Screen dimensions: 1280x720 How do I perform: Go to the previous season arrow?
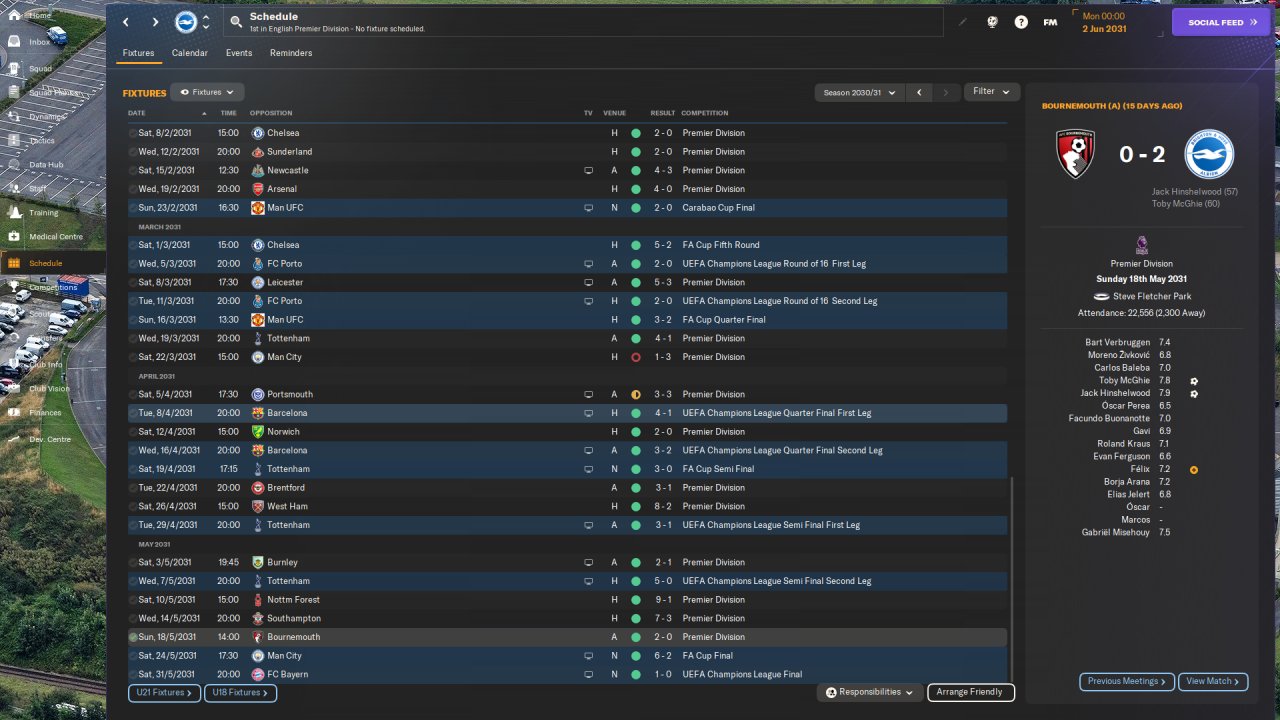click(919, 92)
